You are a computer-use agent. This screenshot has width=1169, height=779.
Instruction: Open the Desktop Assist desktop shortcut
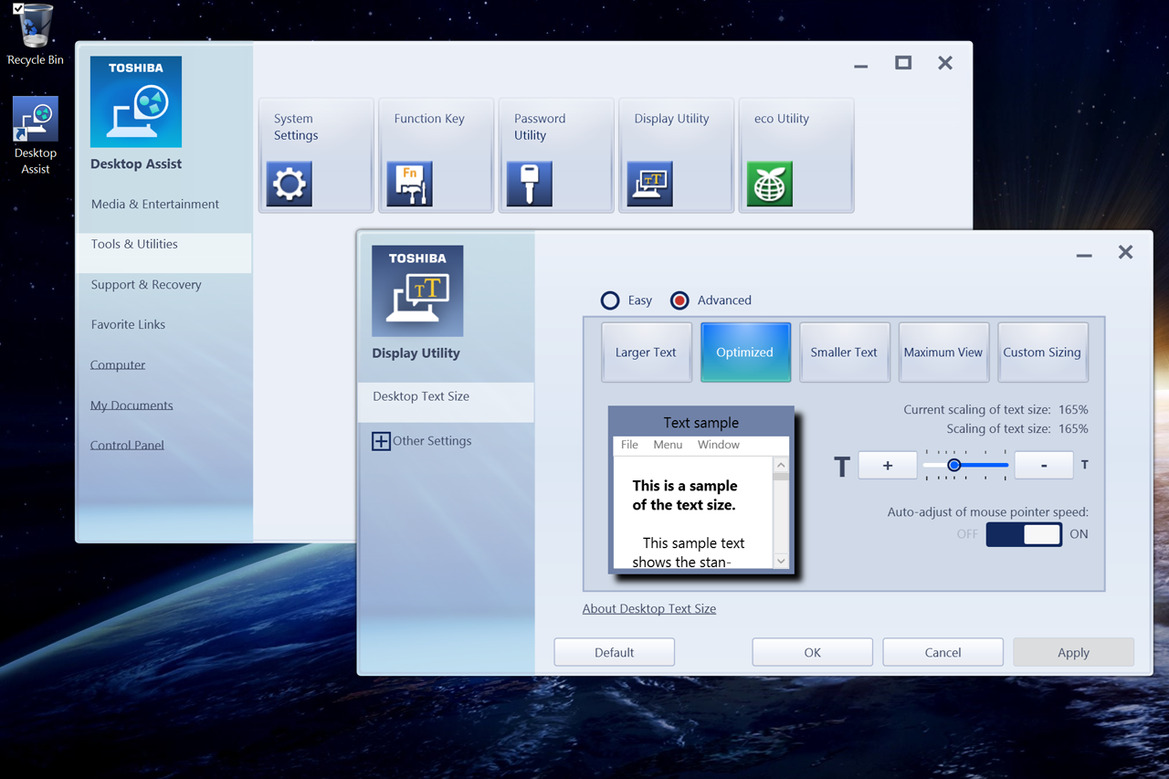tap(35, 136)
